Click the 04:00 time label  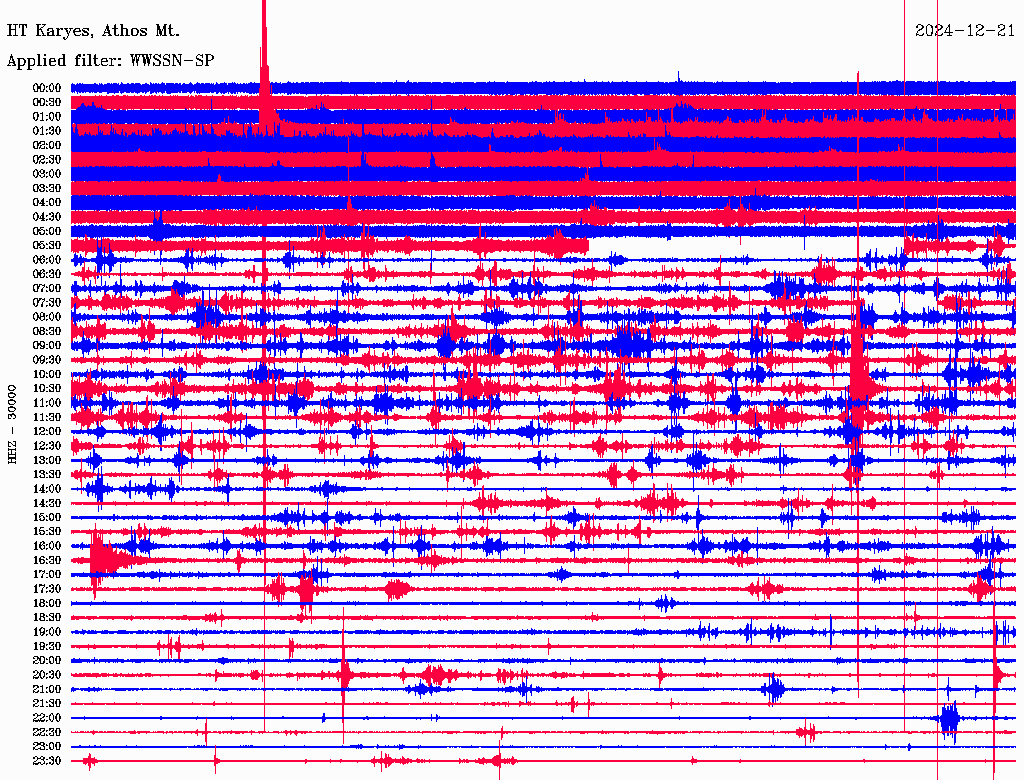click(x=47, y=203)
